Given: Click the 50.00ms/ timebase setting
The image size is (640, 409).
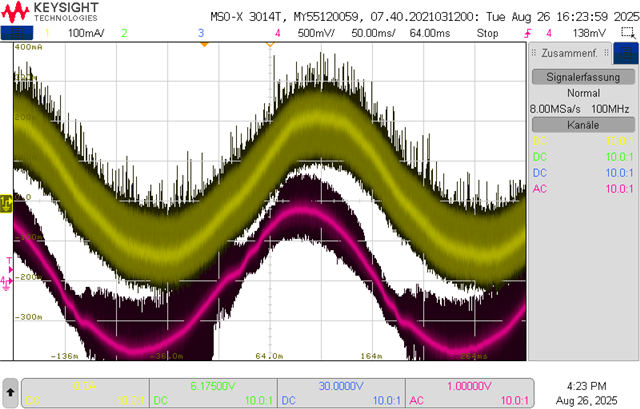Looking at the screenshot, I should coord(373,33).
